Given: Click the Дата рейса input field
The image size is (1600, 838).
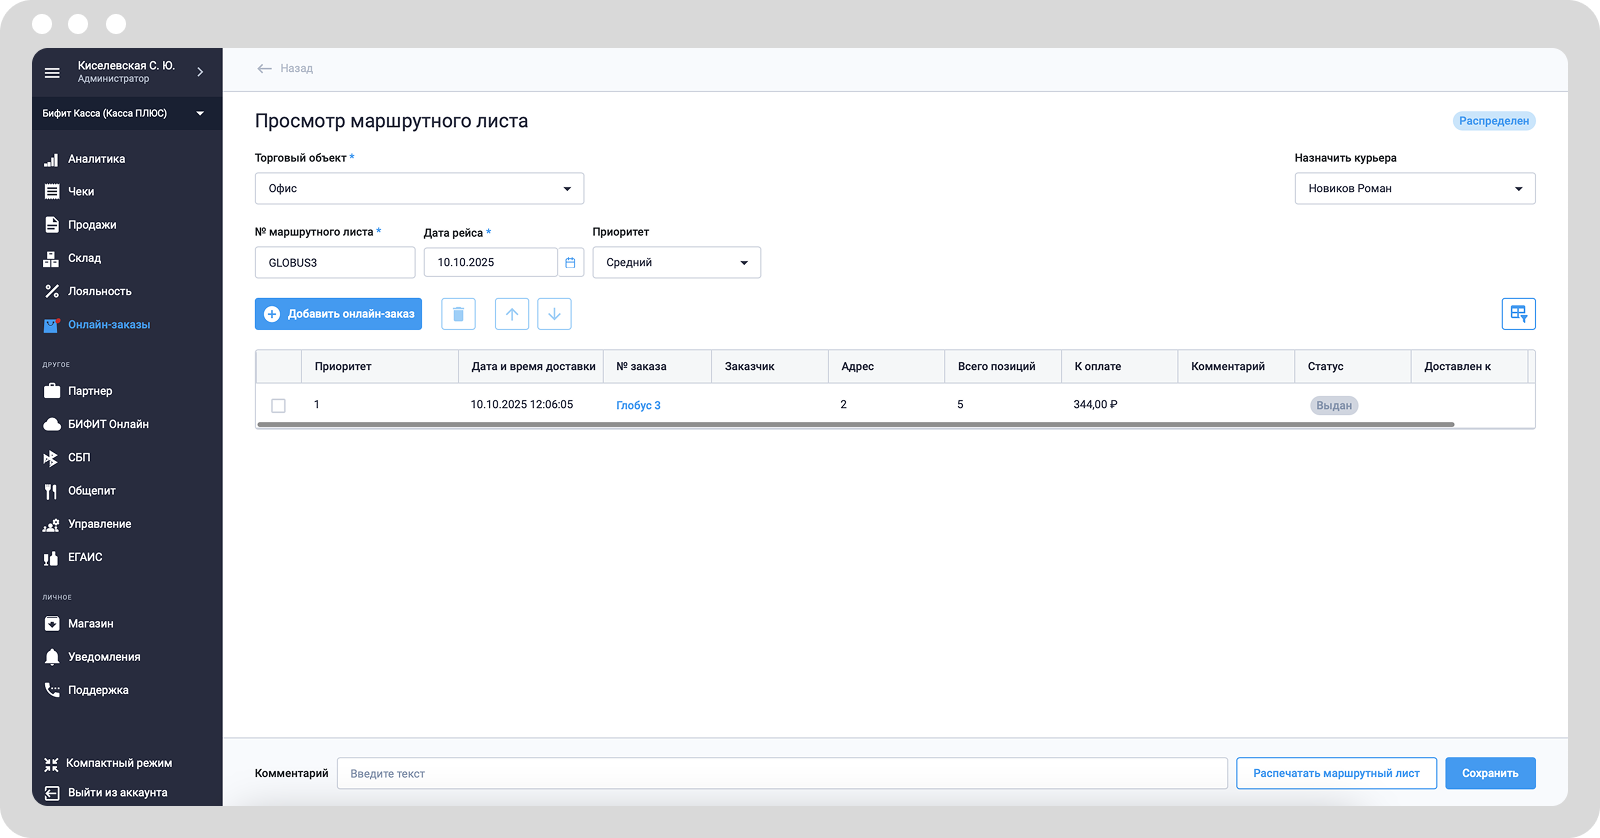Looking at the screenshot, I should click(x=490, y=263).
